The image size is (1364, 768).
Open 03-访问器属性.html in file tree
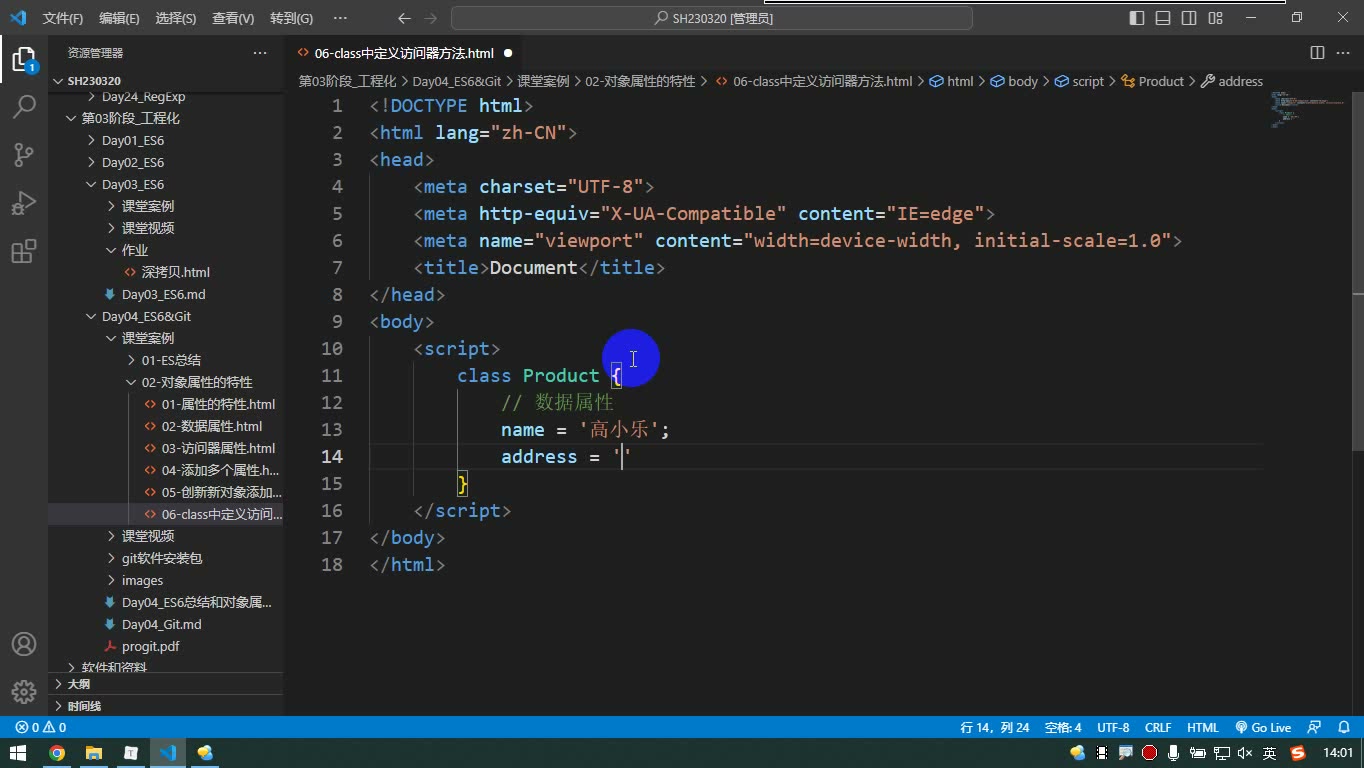[218, 448]
